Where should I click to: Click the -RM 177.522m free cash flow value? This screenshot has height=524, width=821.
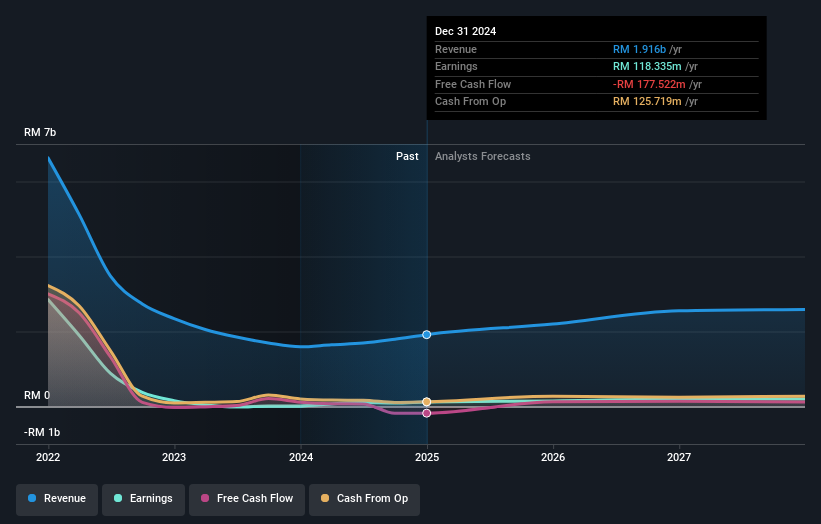(649, 84)
